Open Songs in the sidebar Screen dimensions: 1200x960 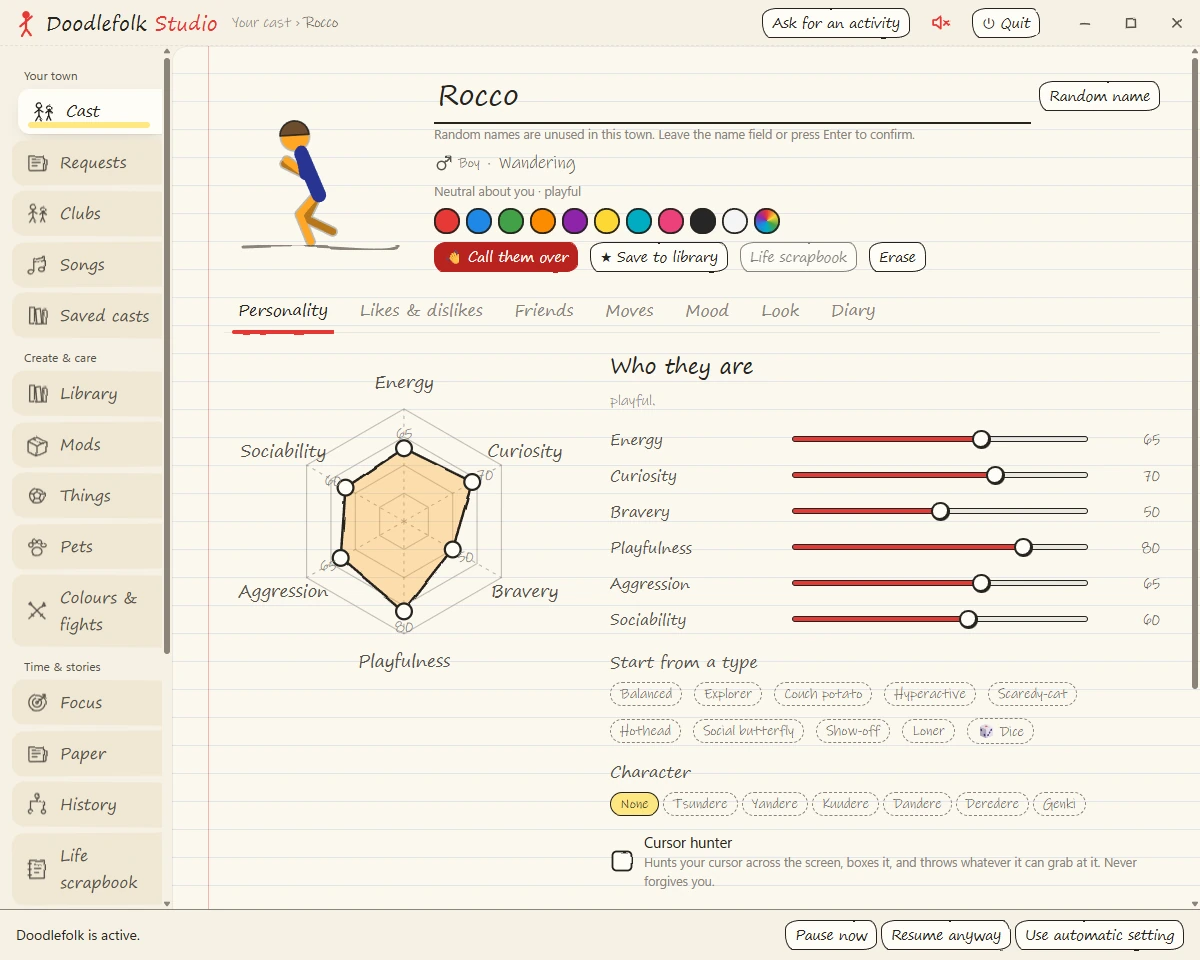point(87,264)
